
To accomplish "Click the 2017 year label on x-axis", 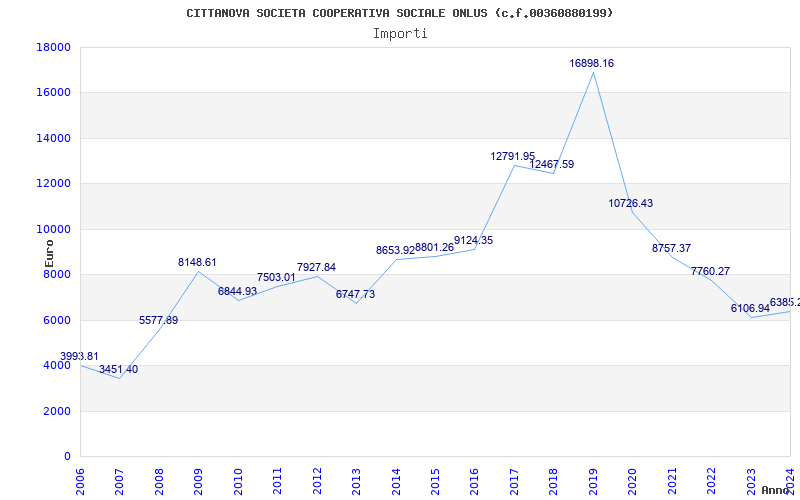I will pos(514,481).
